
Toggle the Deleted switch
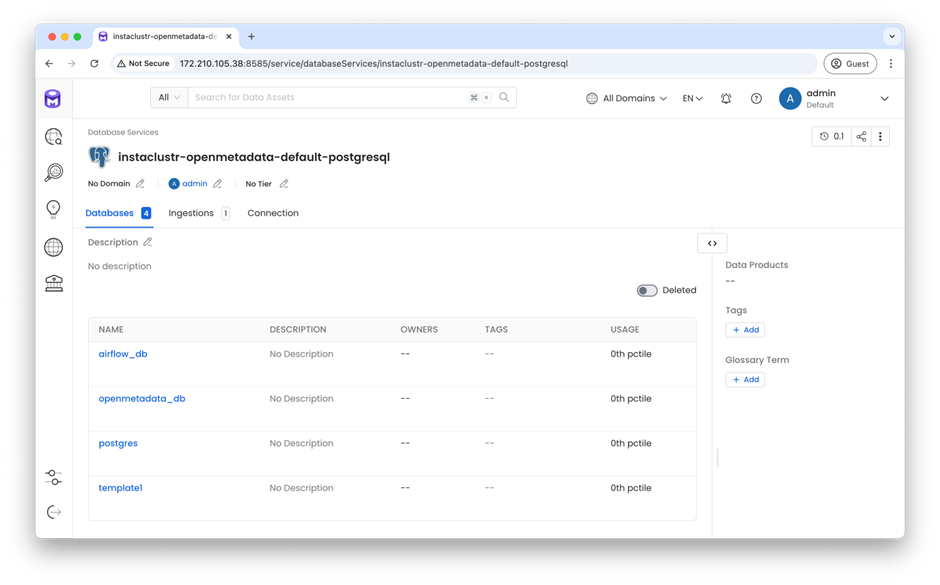point(647,290)
